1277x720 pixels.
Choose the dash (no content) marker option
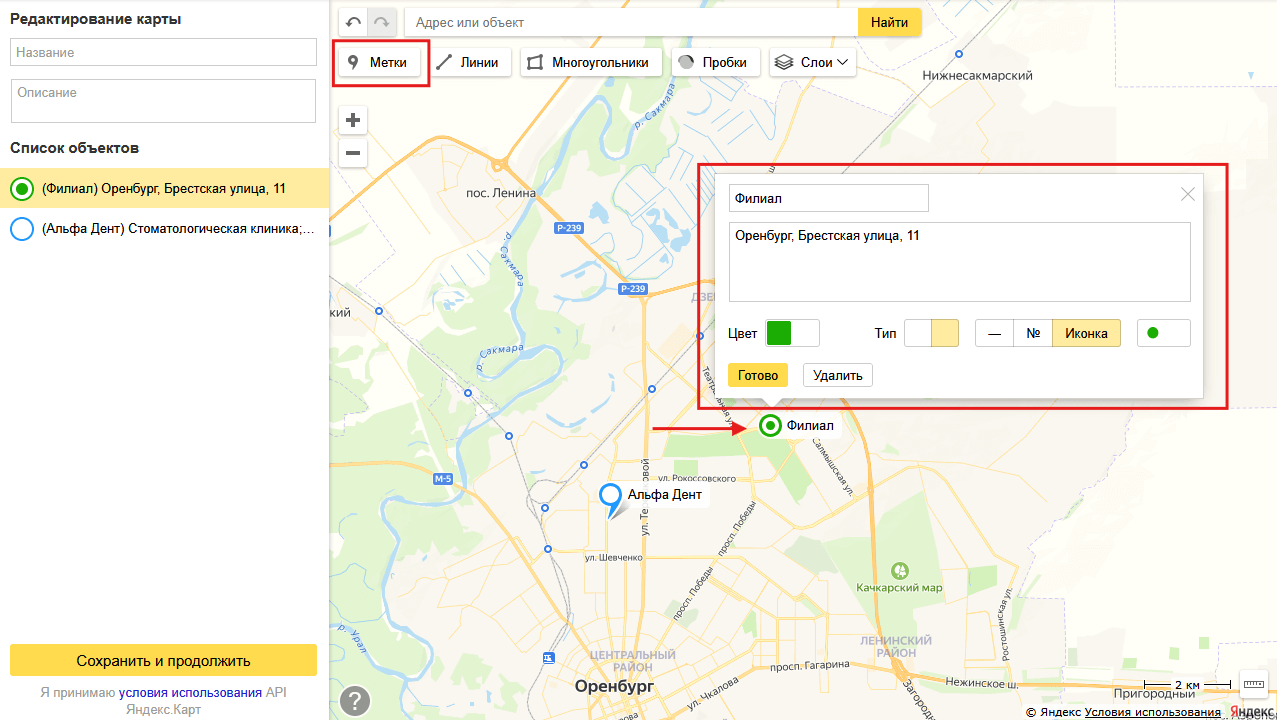(994, 333)
